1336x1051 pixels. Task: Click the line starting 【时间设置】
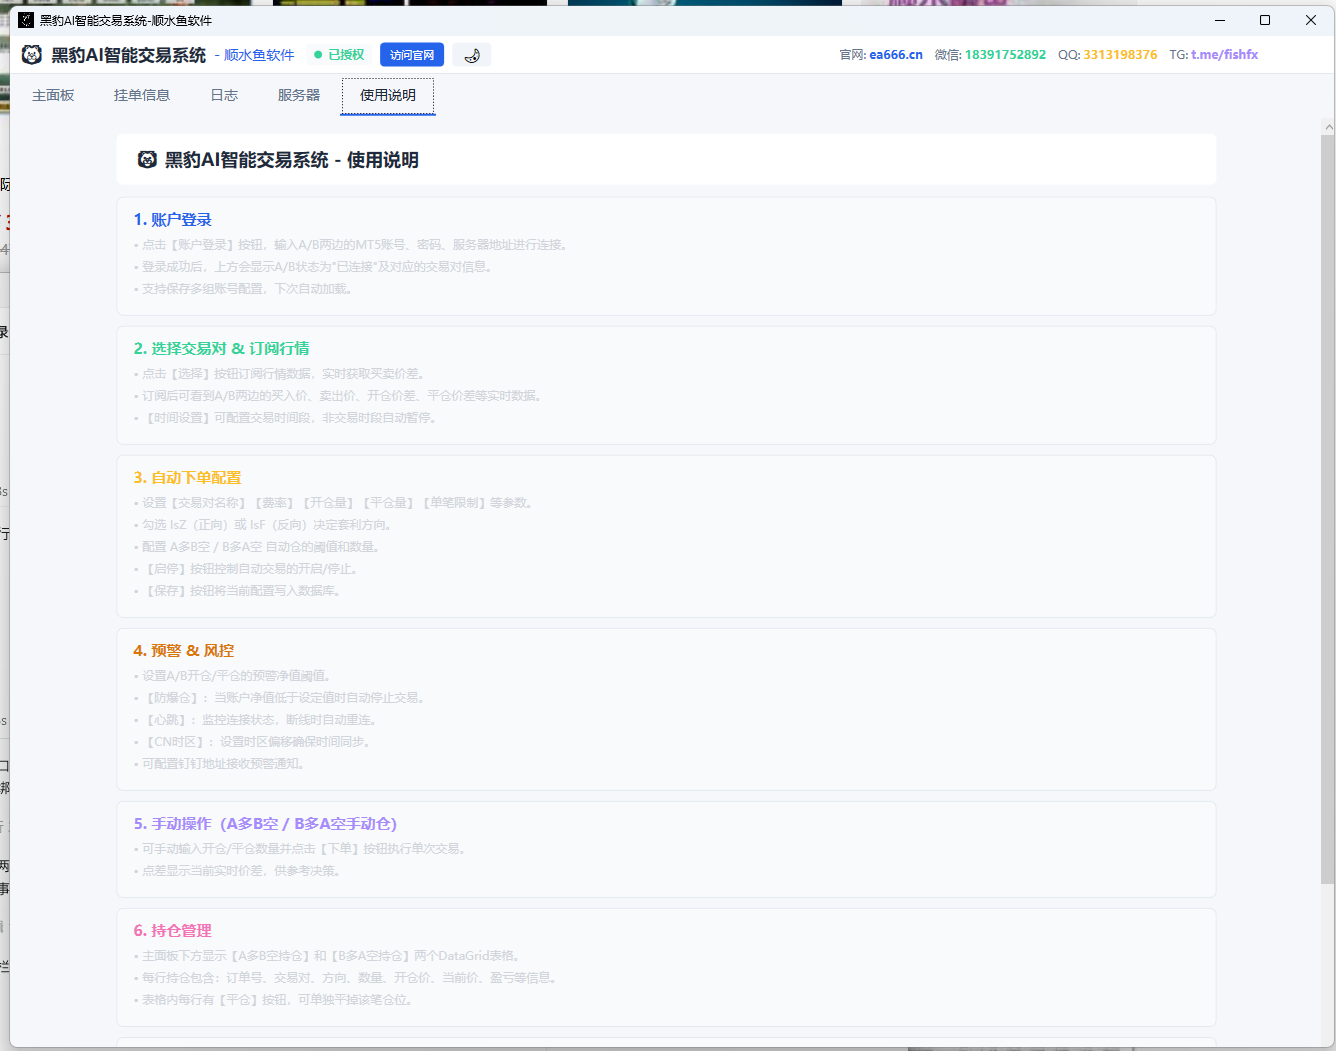pos(285,418)
